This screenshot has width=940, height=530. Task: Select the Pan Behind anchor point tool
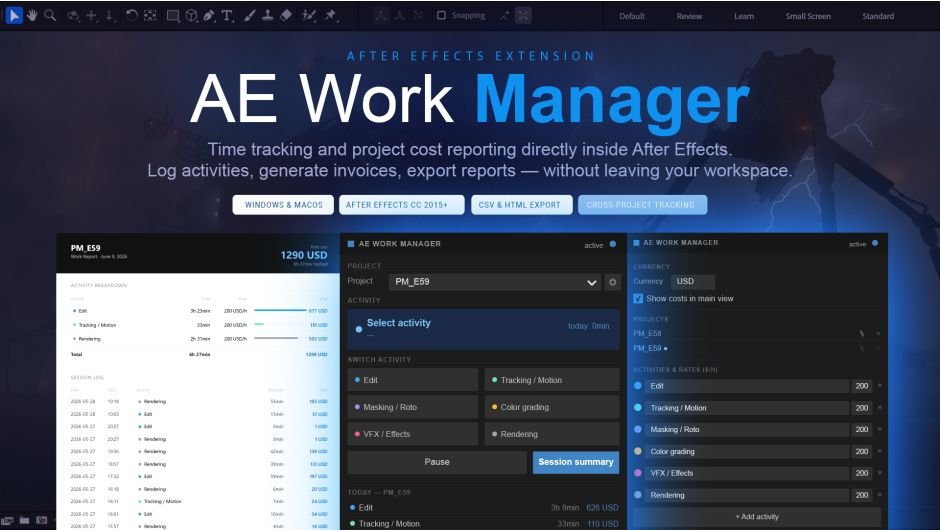coord(150,16)
